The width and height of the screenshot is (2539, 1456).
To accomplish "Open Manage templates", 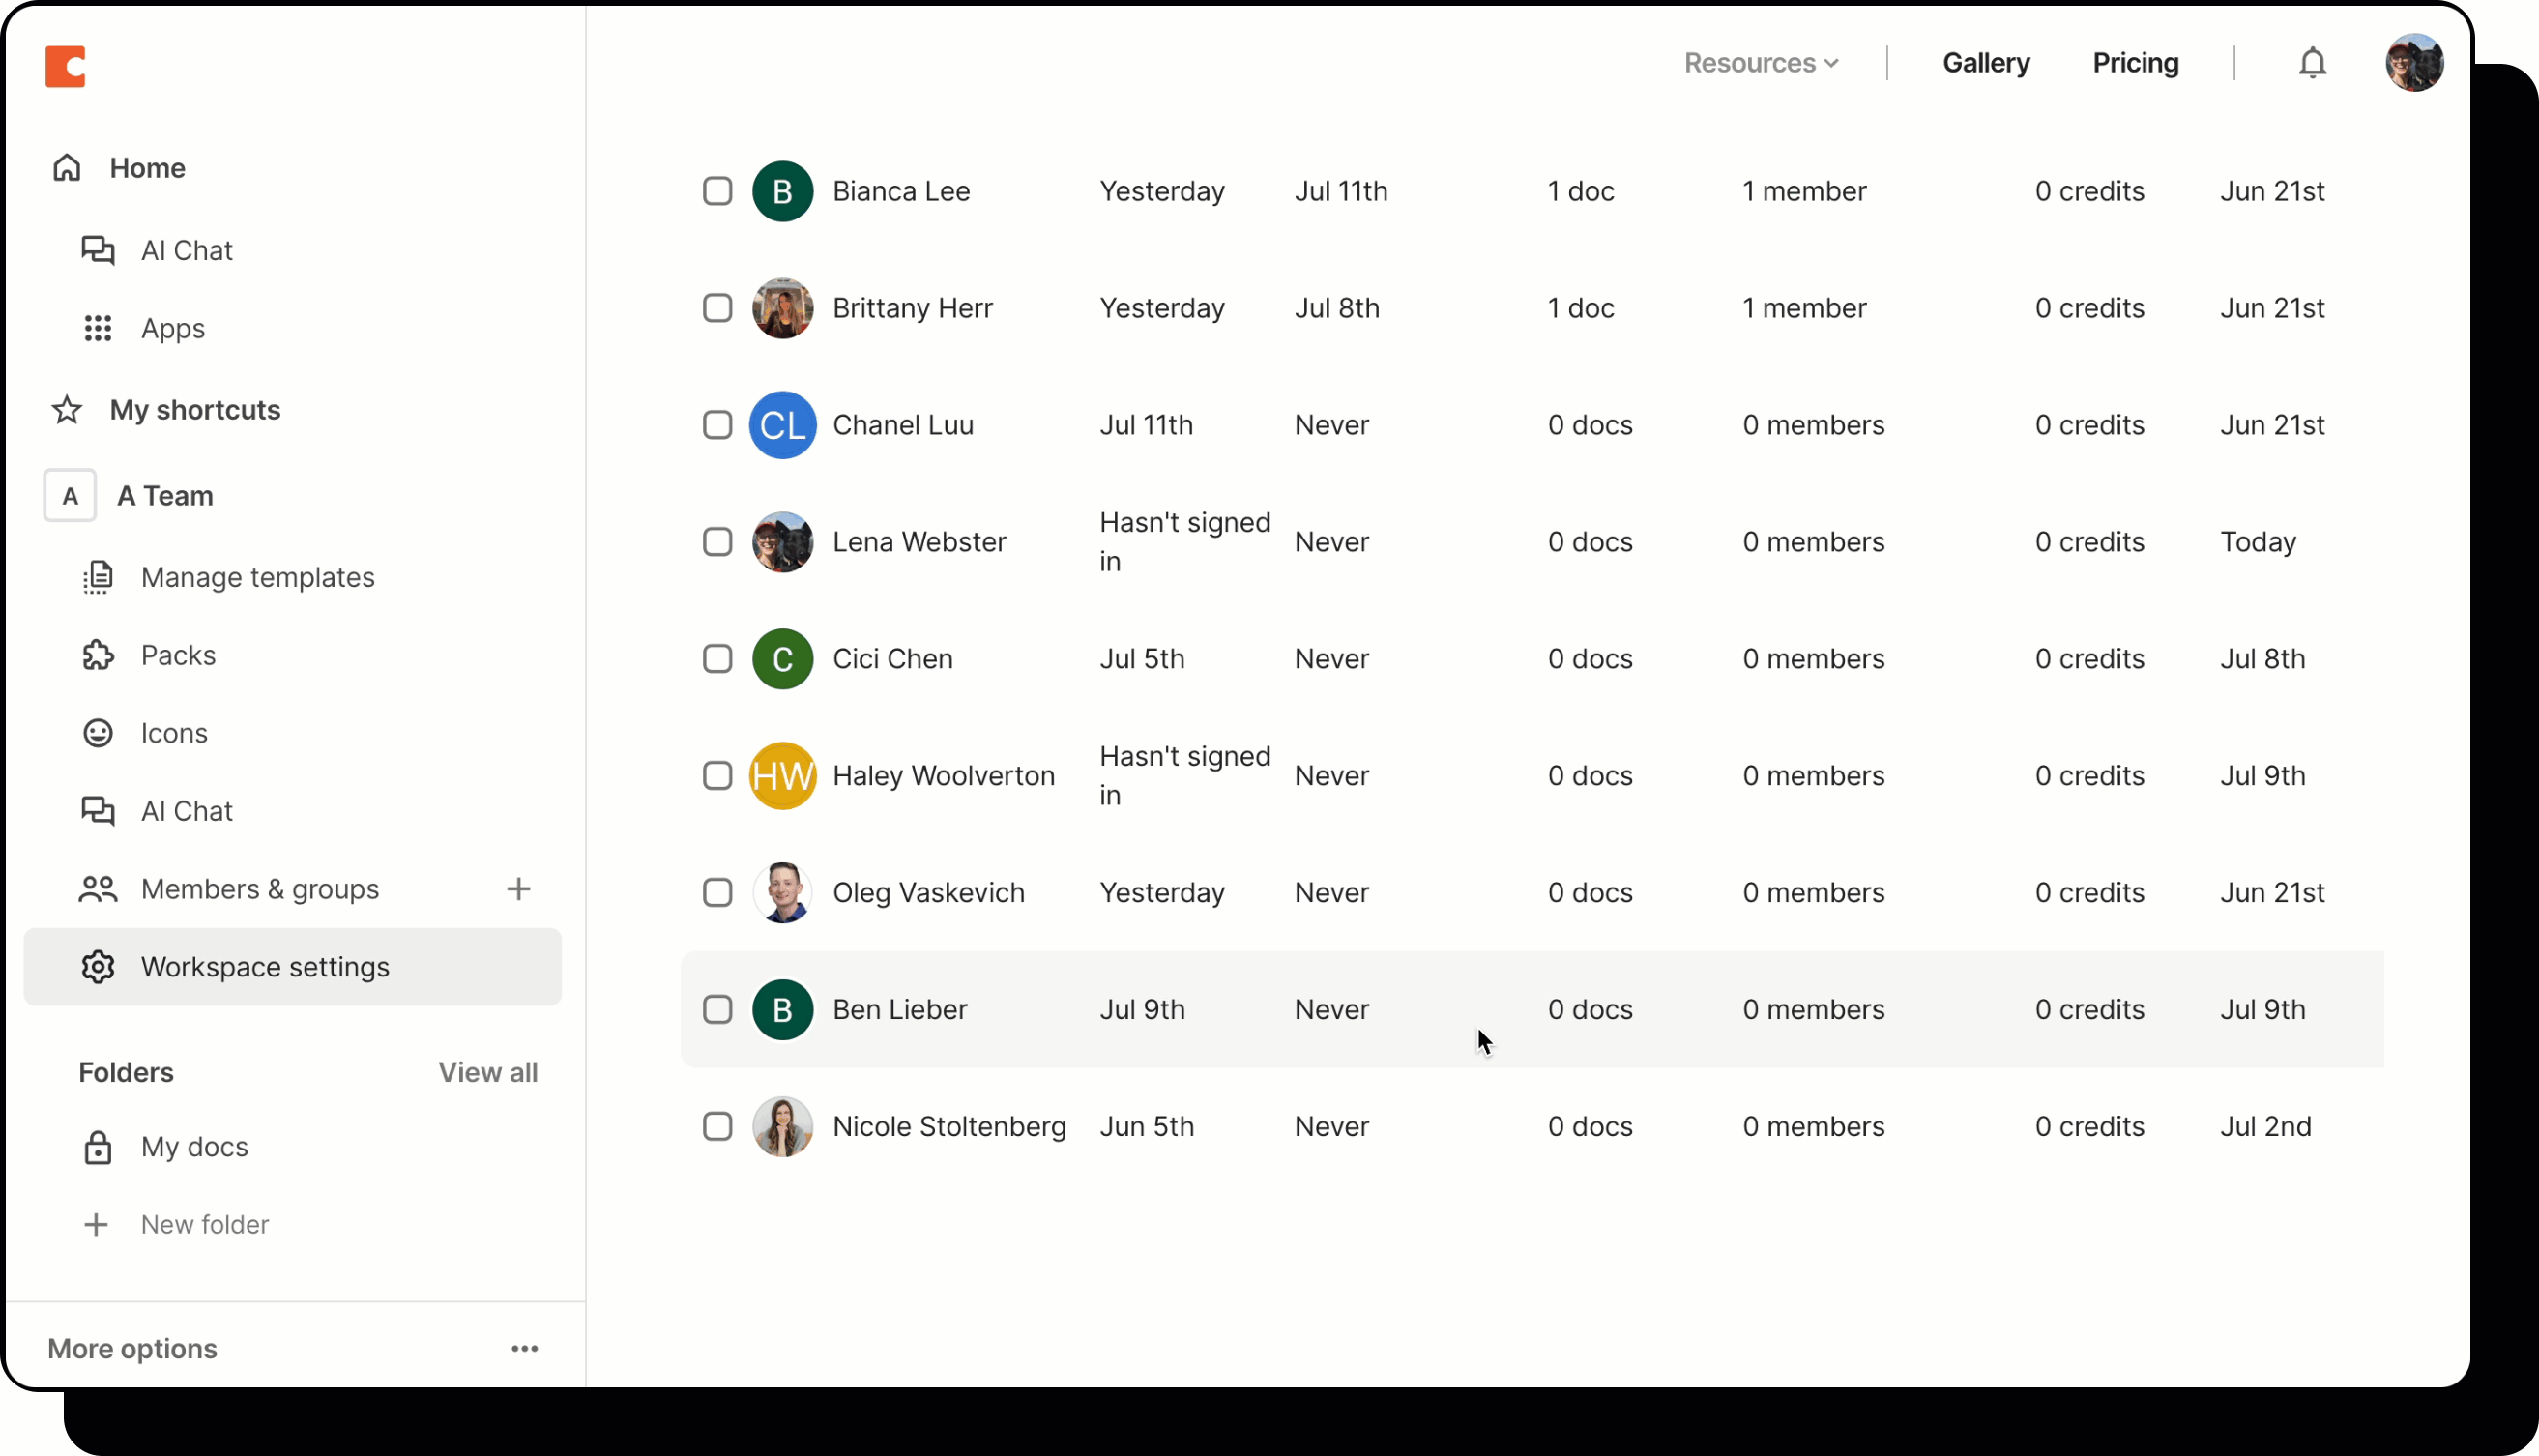I will tap(256, 577).
